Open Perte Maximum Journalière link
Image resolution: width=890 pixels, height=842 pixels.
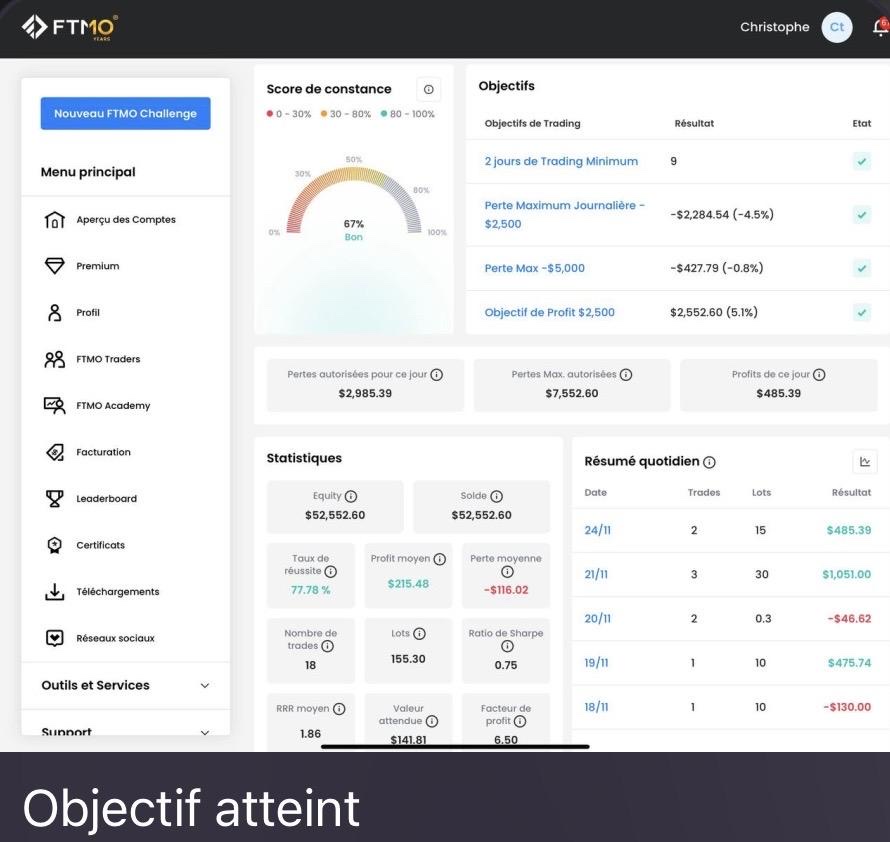click(x=564, y=215)
